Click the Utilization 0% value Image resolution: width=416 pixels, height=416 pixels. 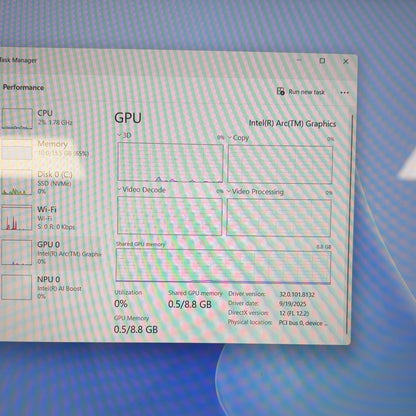(x=121, y=304)
